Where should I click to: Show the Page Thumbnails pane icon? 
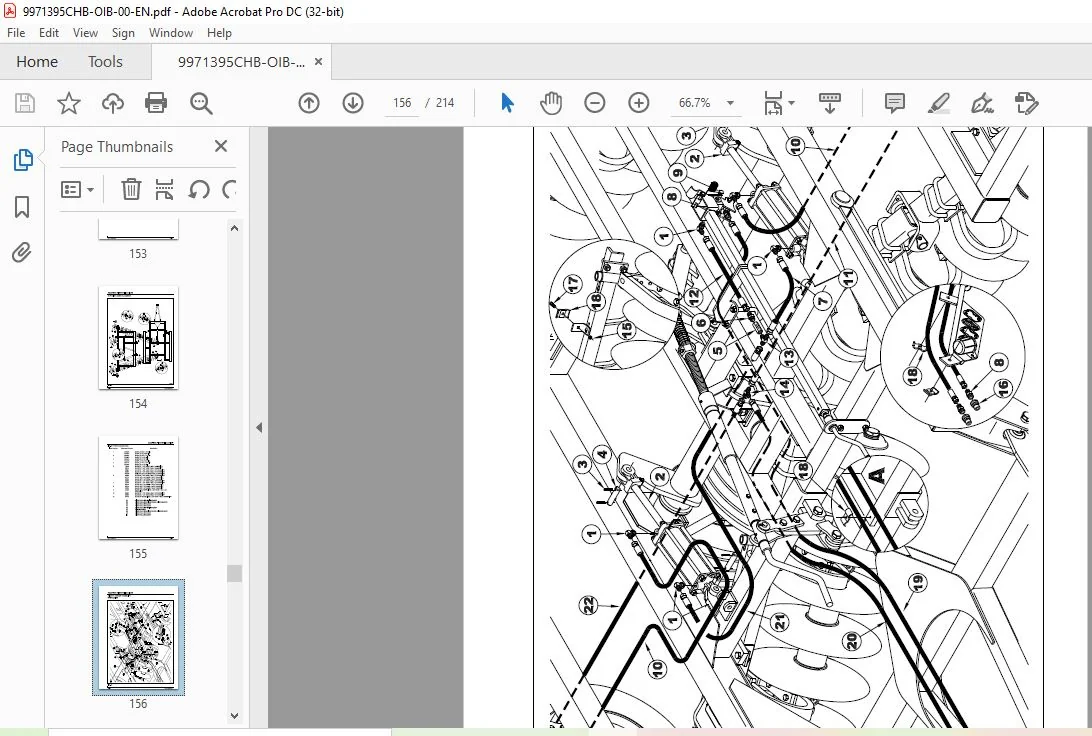[x=22, y=160]
